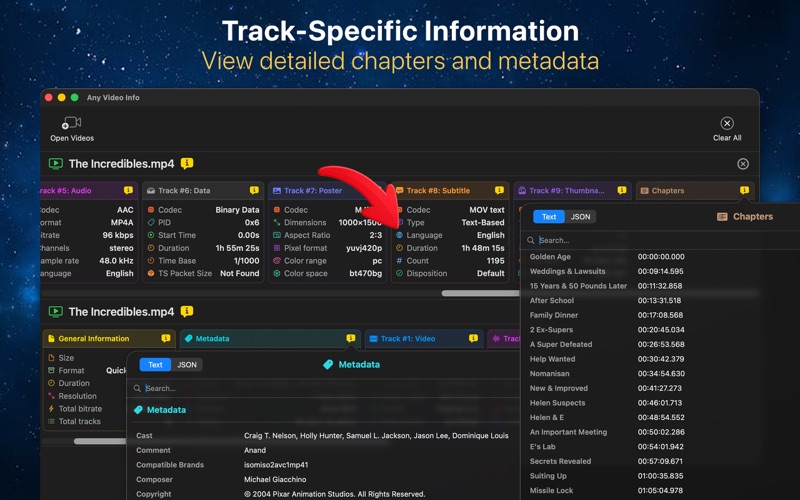The width and height of the screenshot is (800, 500).
Task: Select the 15 Years & 50 Pounds Later chapter
Action: tap(658, 286)
